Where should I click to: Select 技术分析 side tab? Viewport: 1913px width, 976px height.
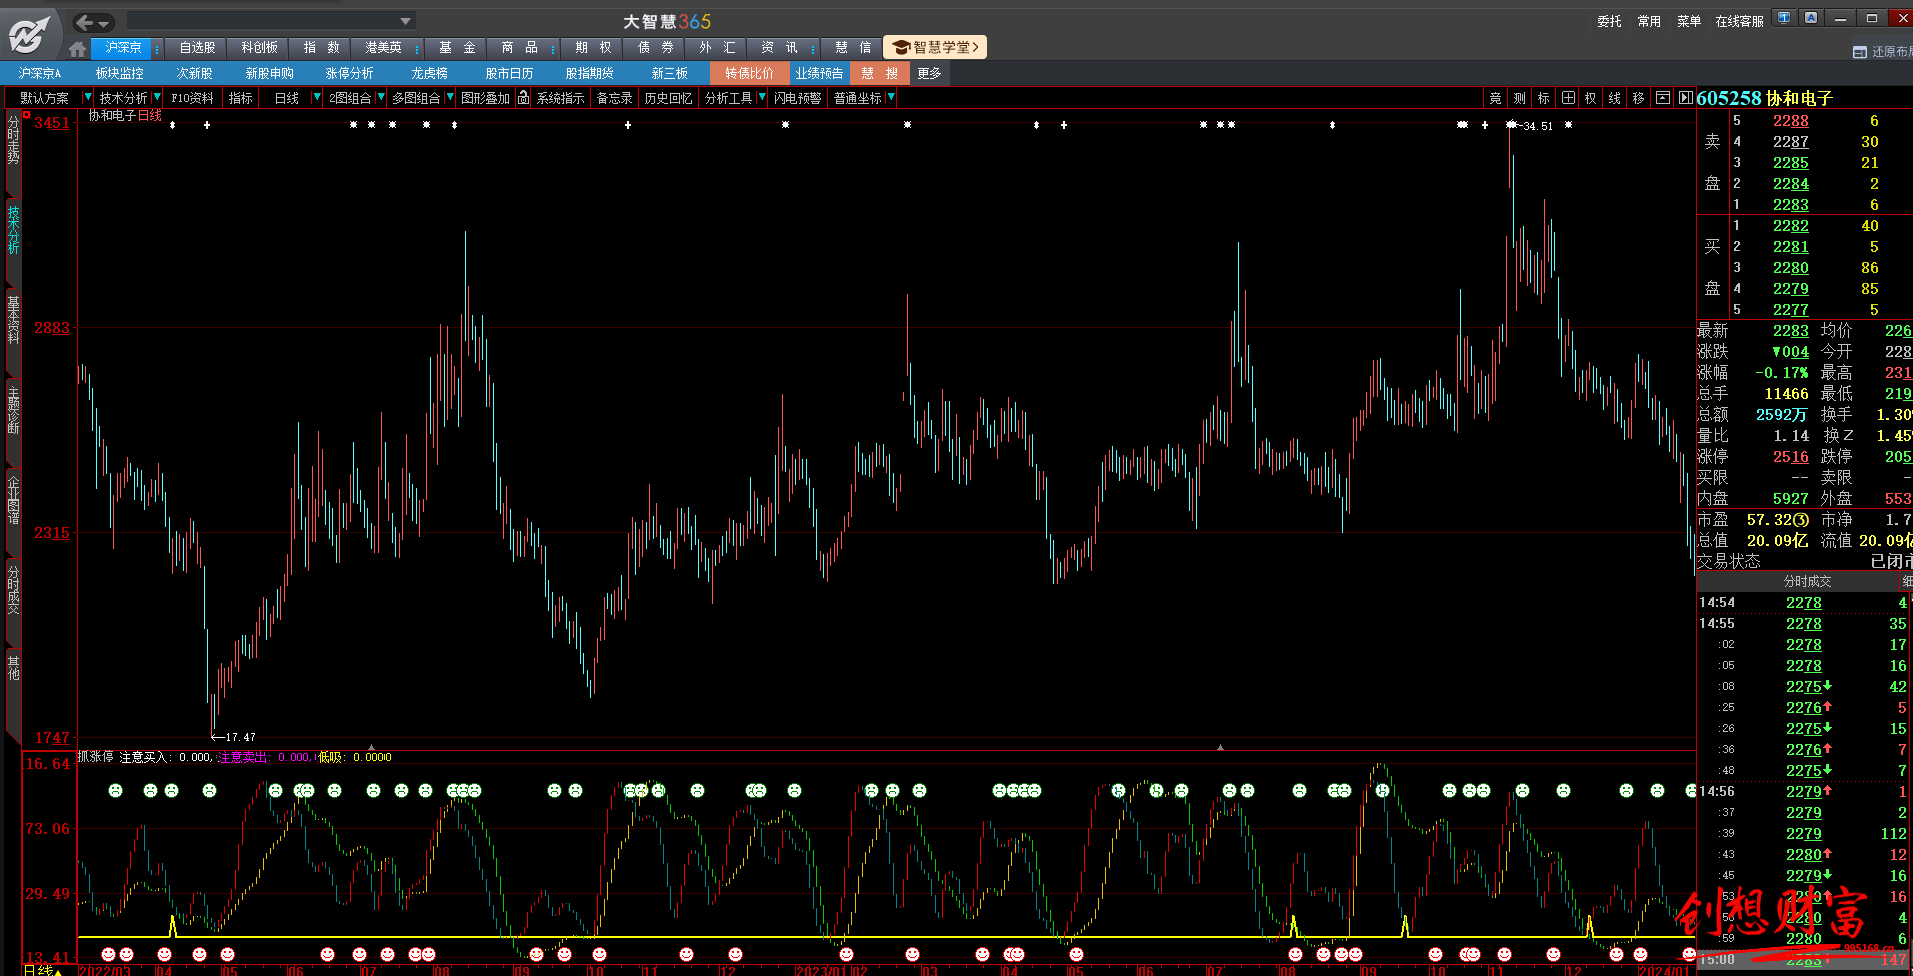(x=13, y=230)
